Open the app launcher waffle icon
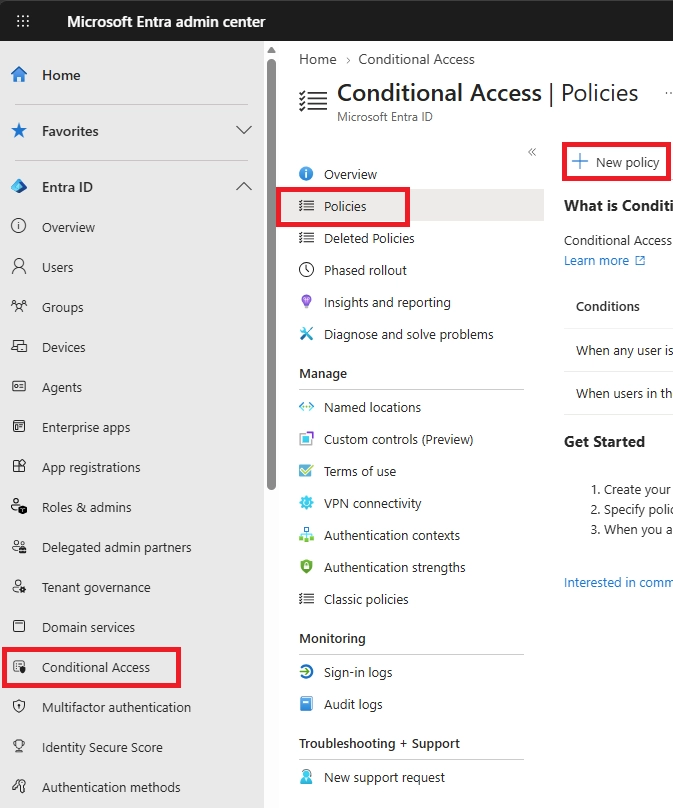The height and width of the screenshot is (808, 673). [23, 21]
